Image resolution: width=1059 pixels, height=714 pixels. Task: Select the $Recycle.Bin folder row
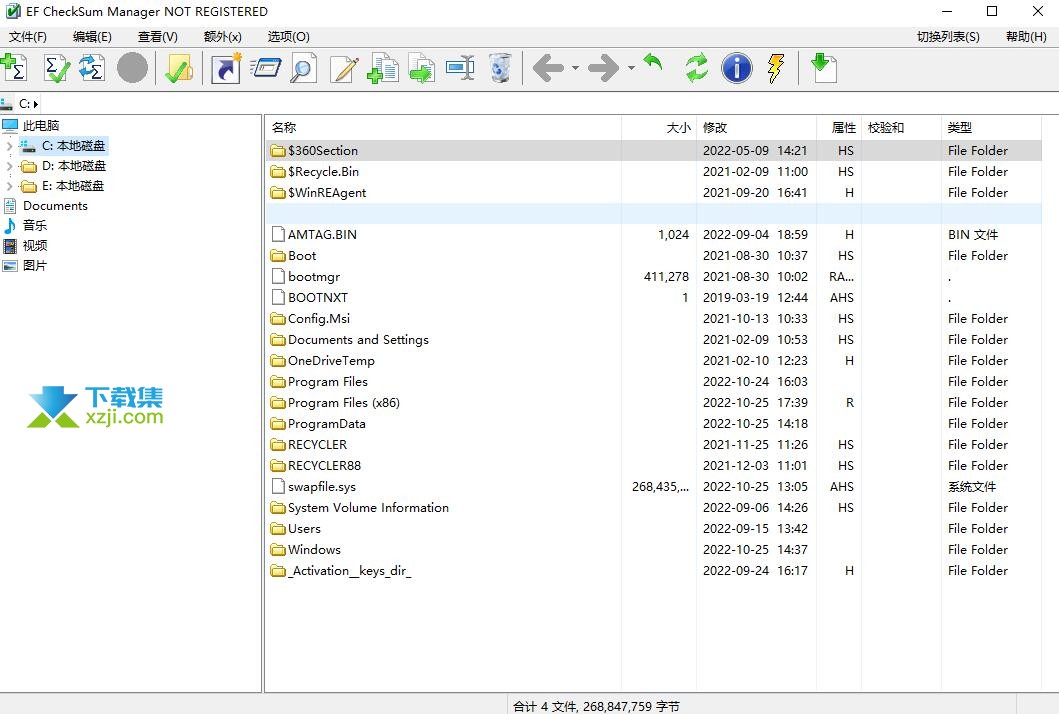tap(654, 172)
